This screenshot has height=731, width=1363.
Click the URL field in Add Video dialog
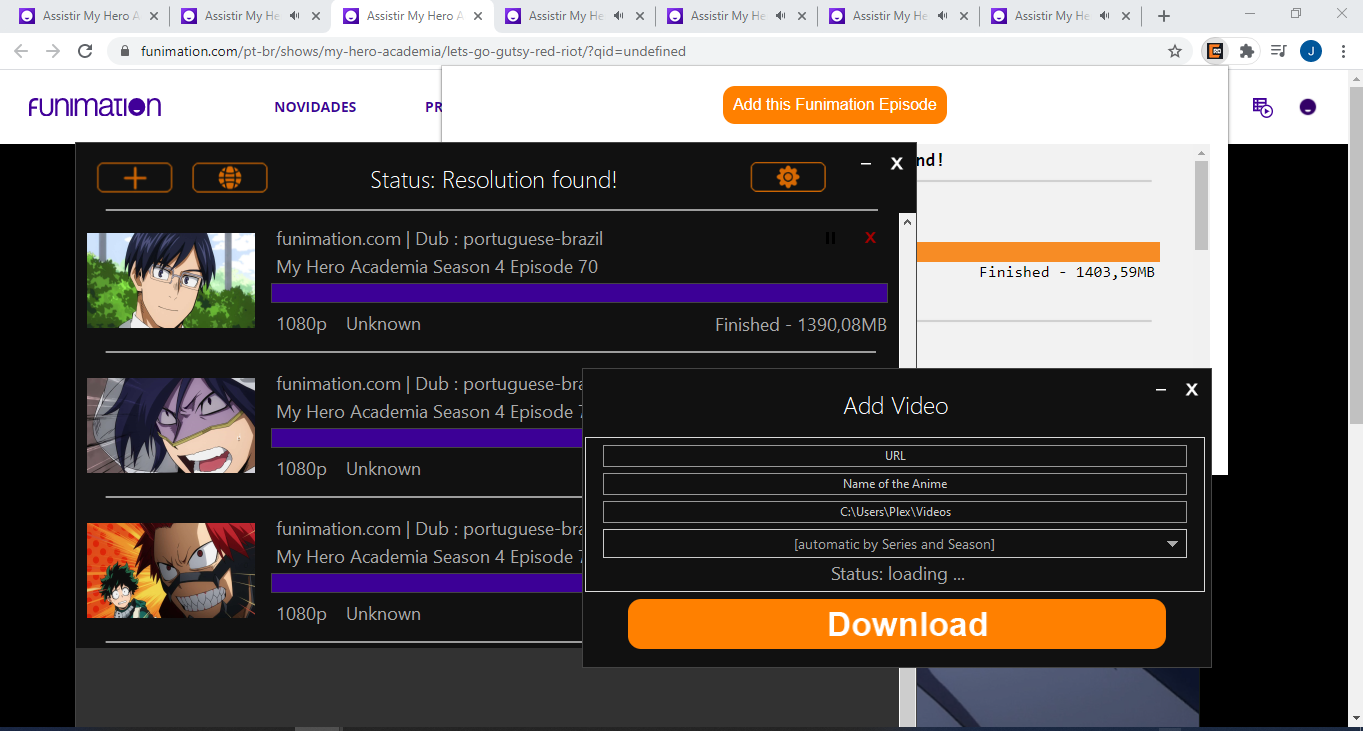pyautogui.click(x=894, y=455)
